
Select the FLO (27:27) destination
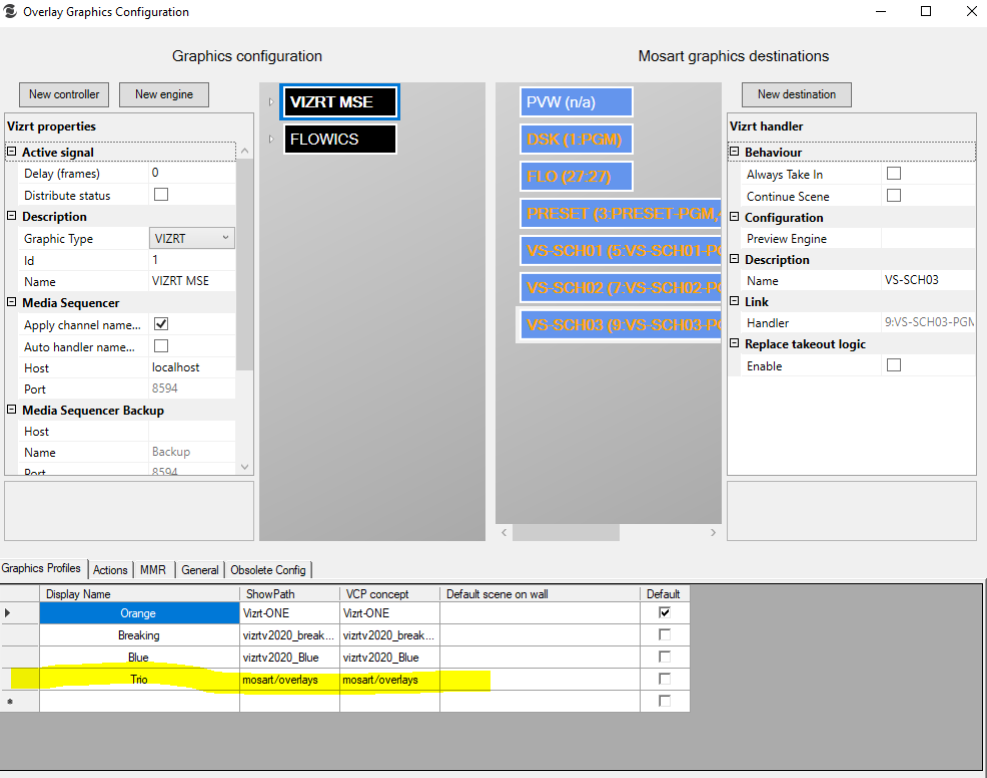[576, 177]
